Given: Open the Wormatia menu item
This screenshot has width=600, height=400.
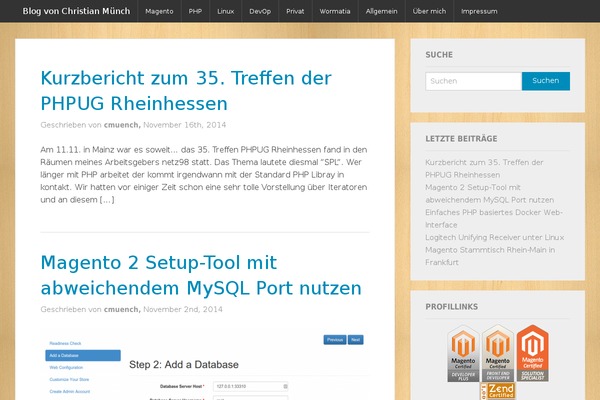Looking at the screenshot, I should [x=335, y=11].
